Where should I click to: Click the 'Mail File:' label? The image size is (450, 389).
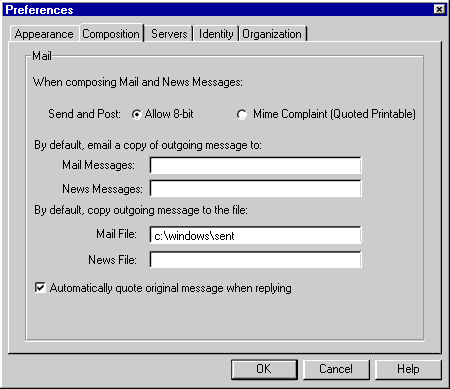click(x=116, y=234)
